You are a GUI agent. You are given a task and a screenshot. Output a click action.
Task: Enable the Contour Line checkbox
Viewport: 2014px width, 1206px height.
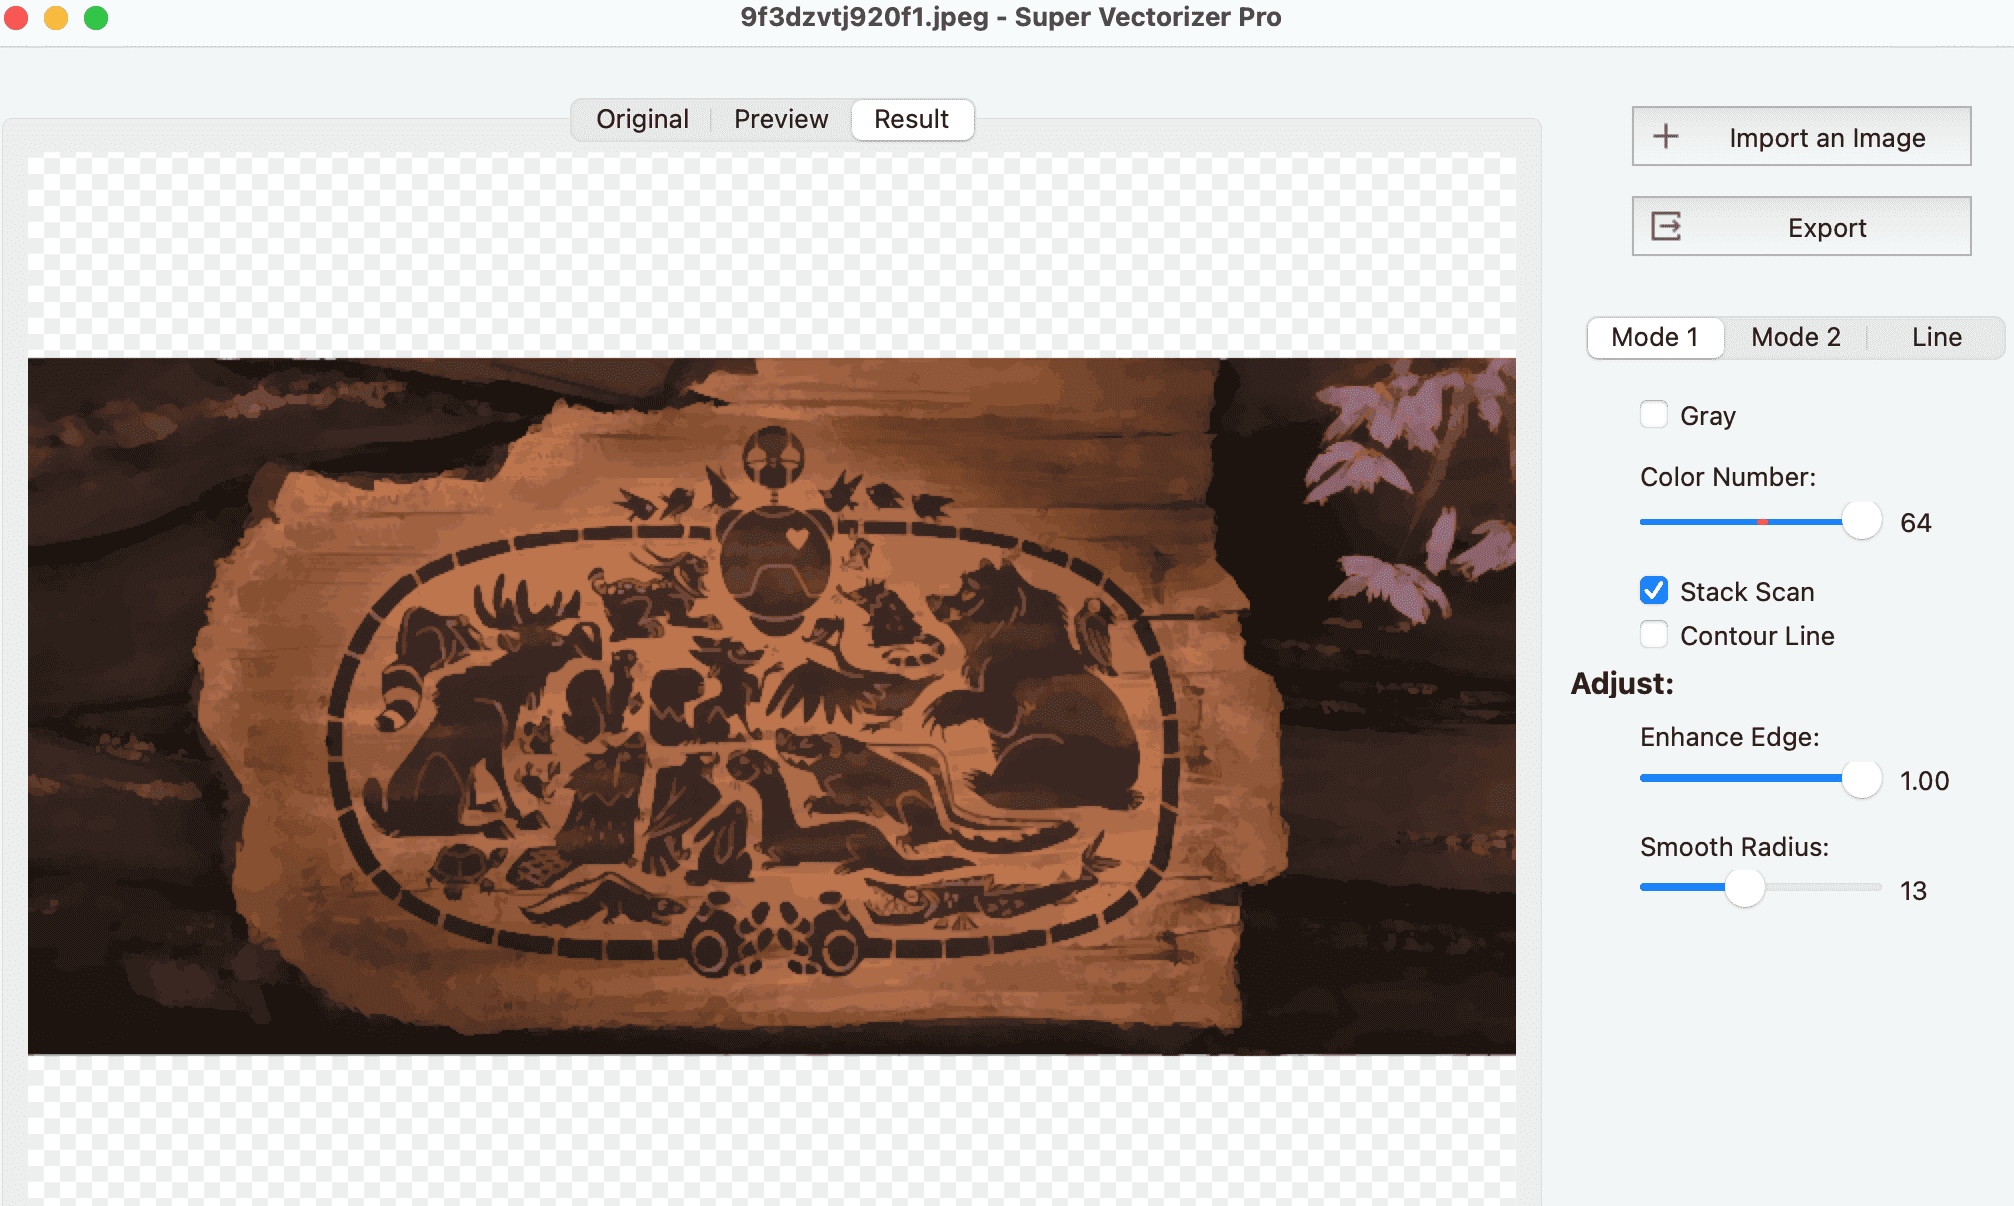coord(1654,634)
